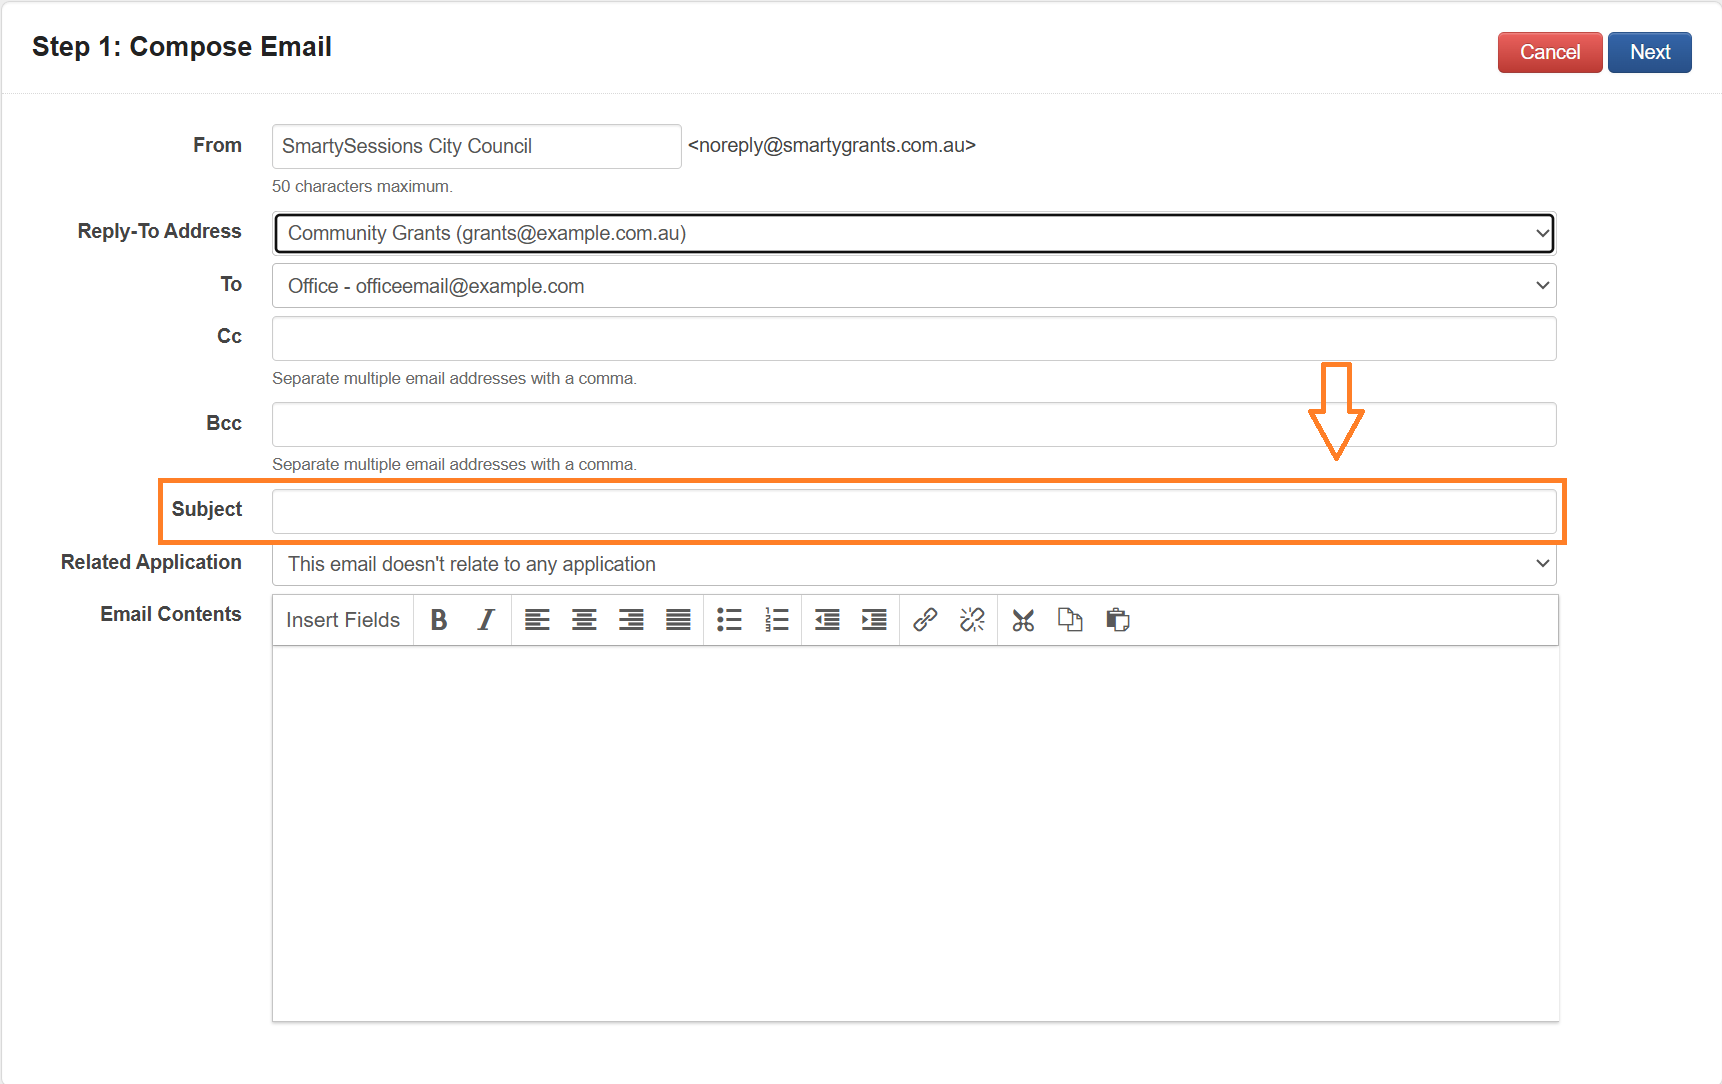Open the Reply-To Address dropdown
This screenshot has height=1084, width=1722.
tap(914, 233)
